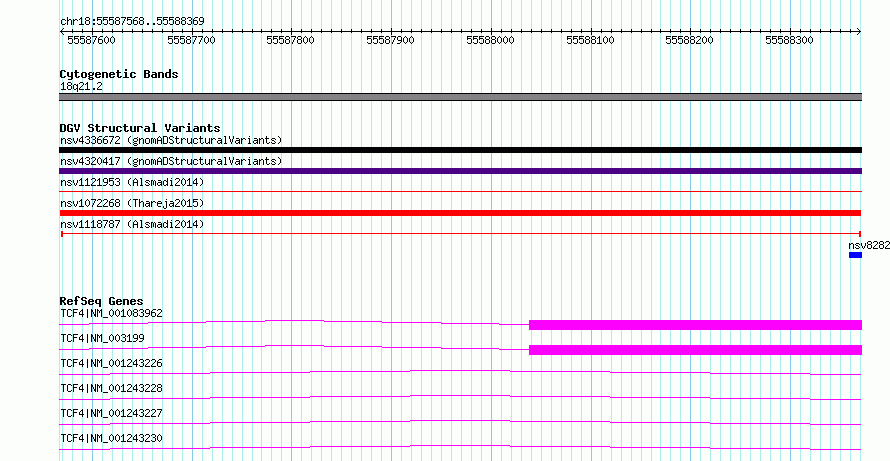Open transcript label TCF4|NM_001243230
Image resolution: width=890 pixels, height=461 pixels.
(111, 438)
